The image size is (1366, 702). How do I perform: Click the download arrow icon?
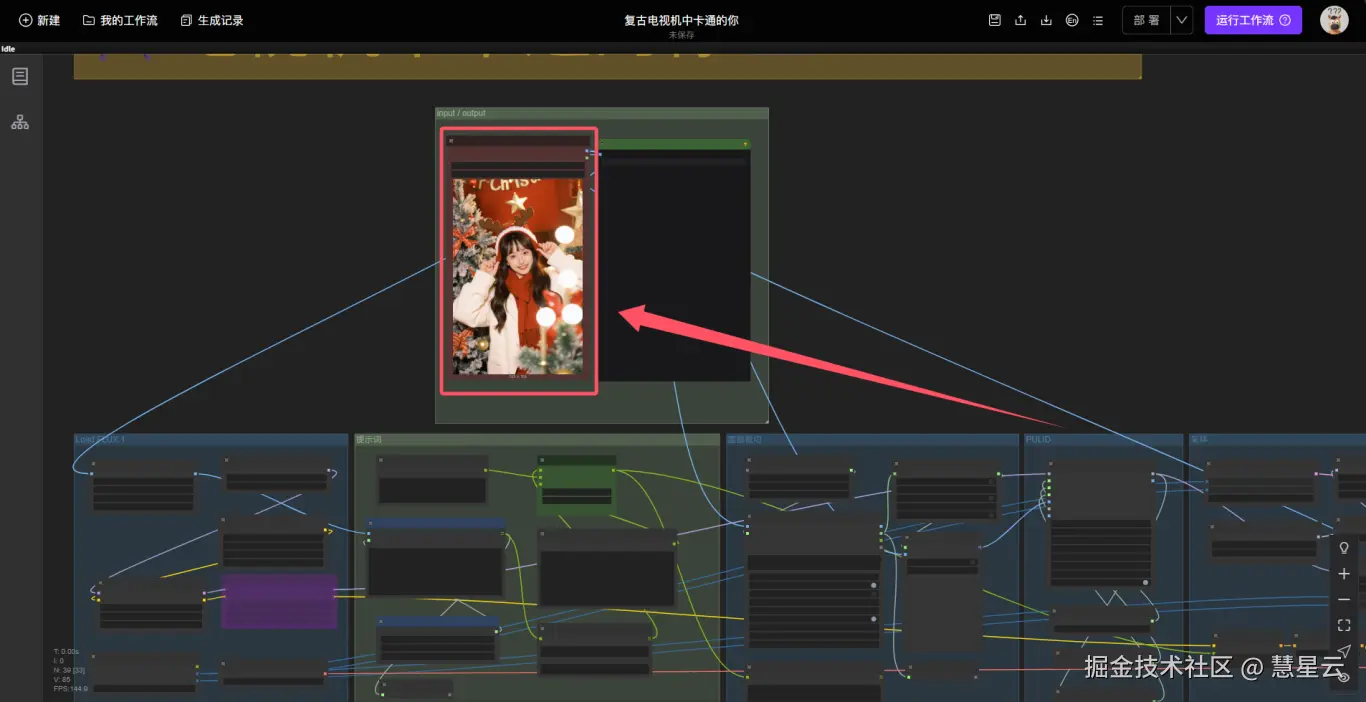pos(1046,20)
